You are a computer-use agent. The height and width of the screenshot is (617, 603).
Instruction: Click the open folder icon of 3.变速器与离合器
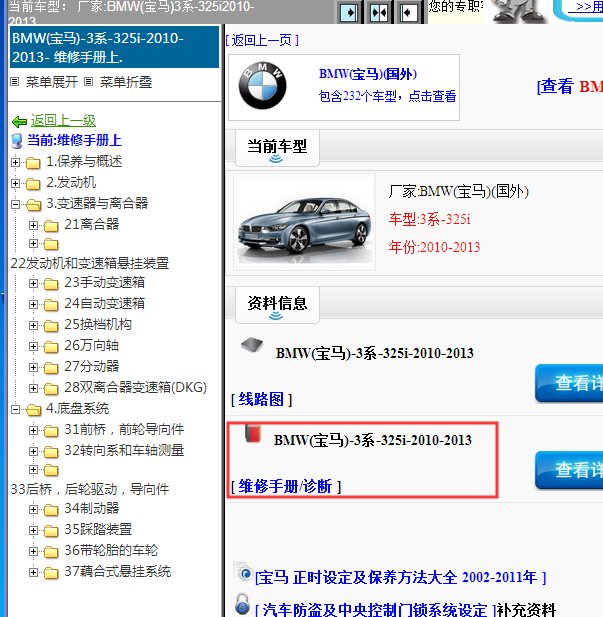pos(33,204)
